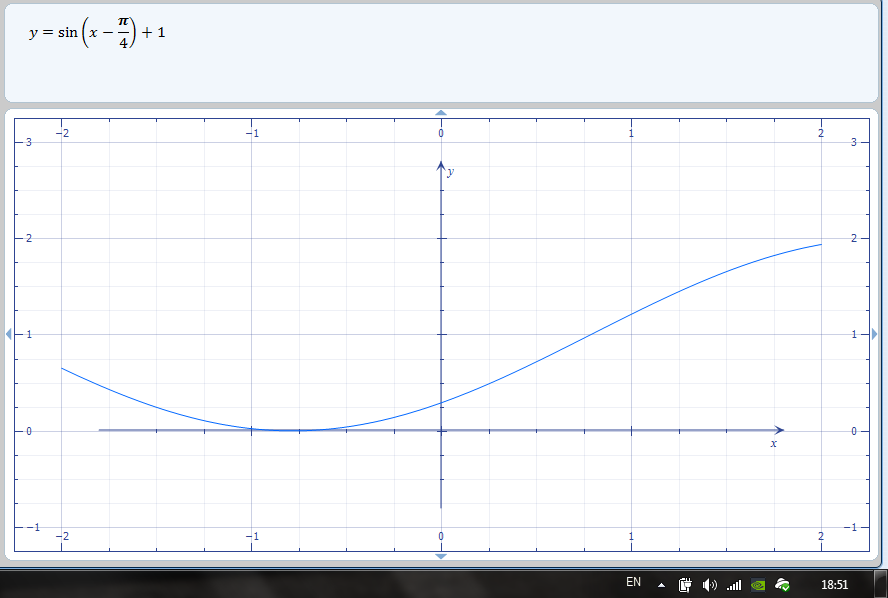Open the tray icon with green checkmark
The width and height of the screenshot is (888, 598).
(782, 585)
